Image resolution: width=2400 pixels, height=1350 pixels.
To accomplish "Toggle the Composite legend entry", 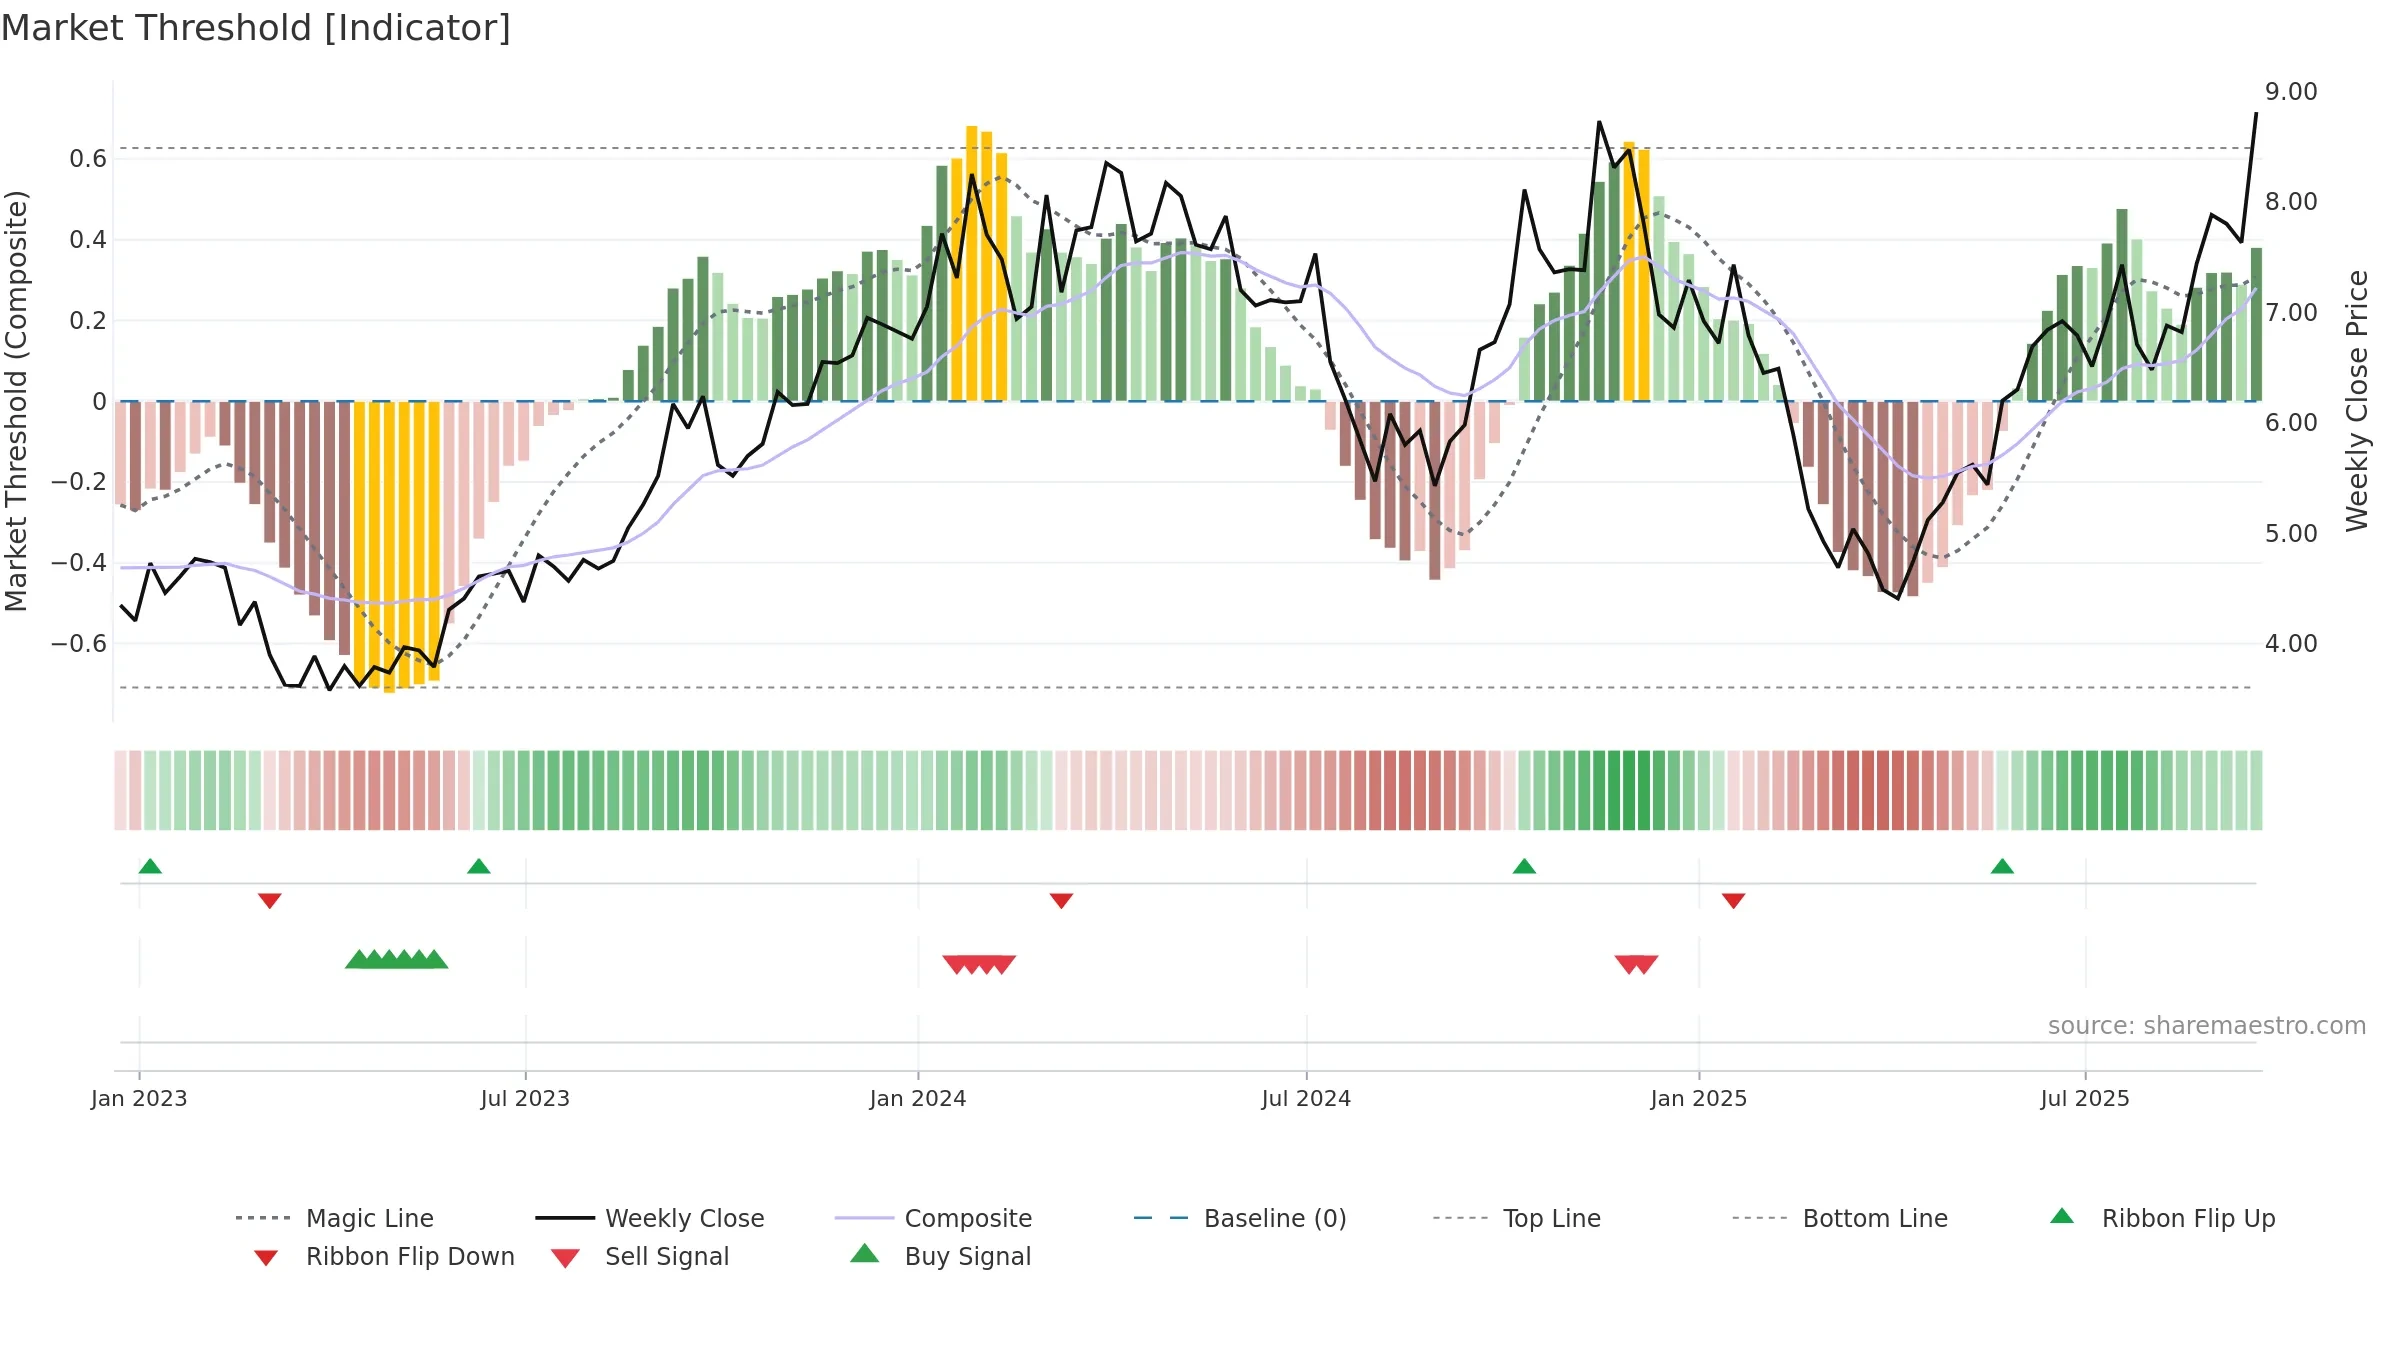I will [934, 1218].
